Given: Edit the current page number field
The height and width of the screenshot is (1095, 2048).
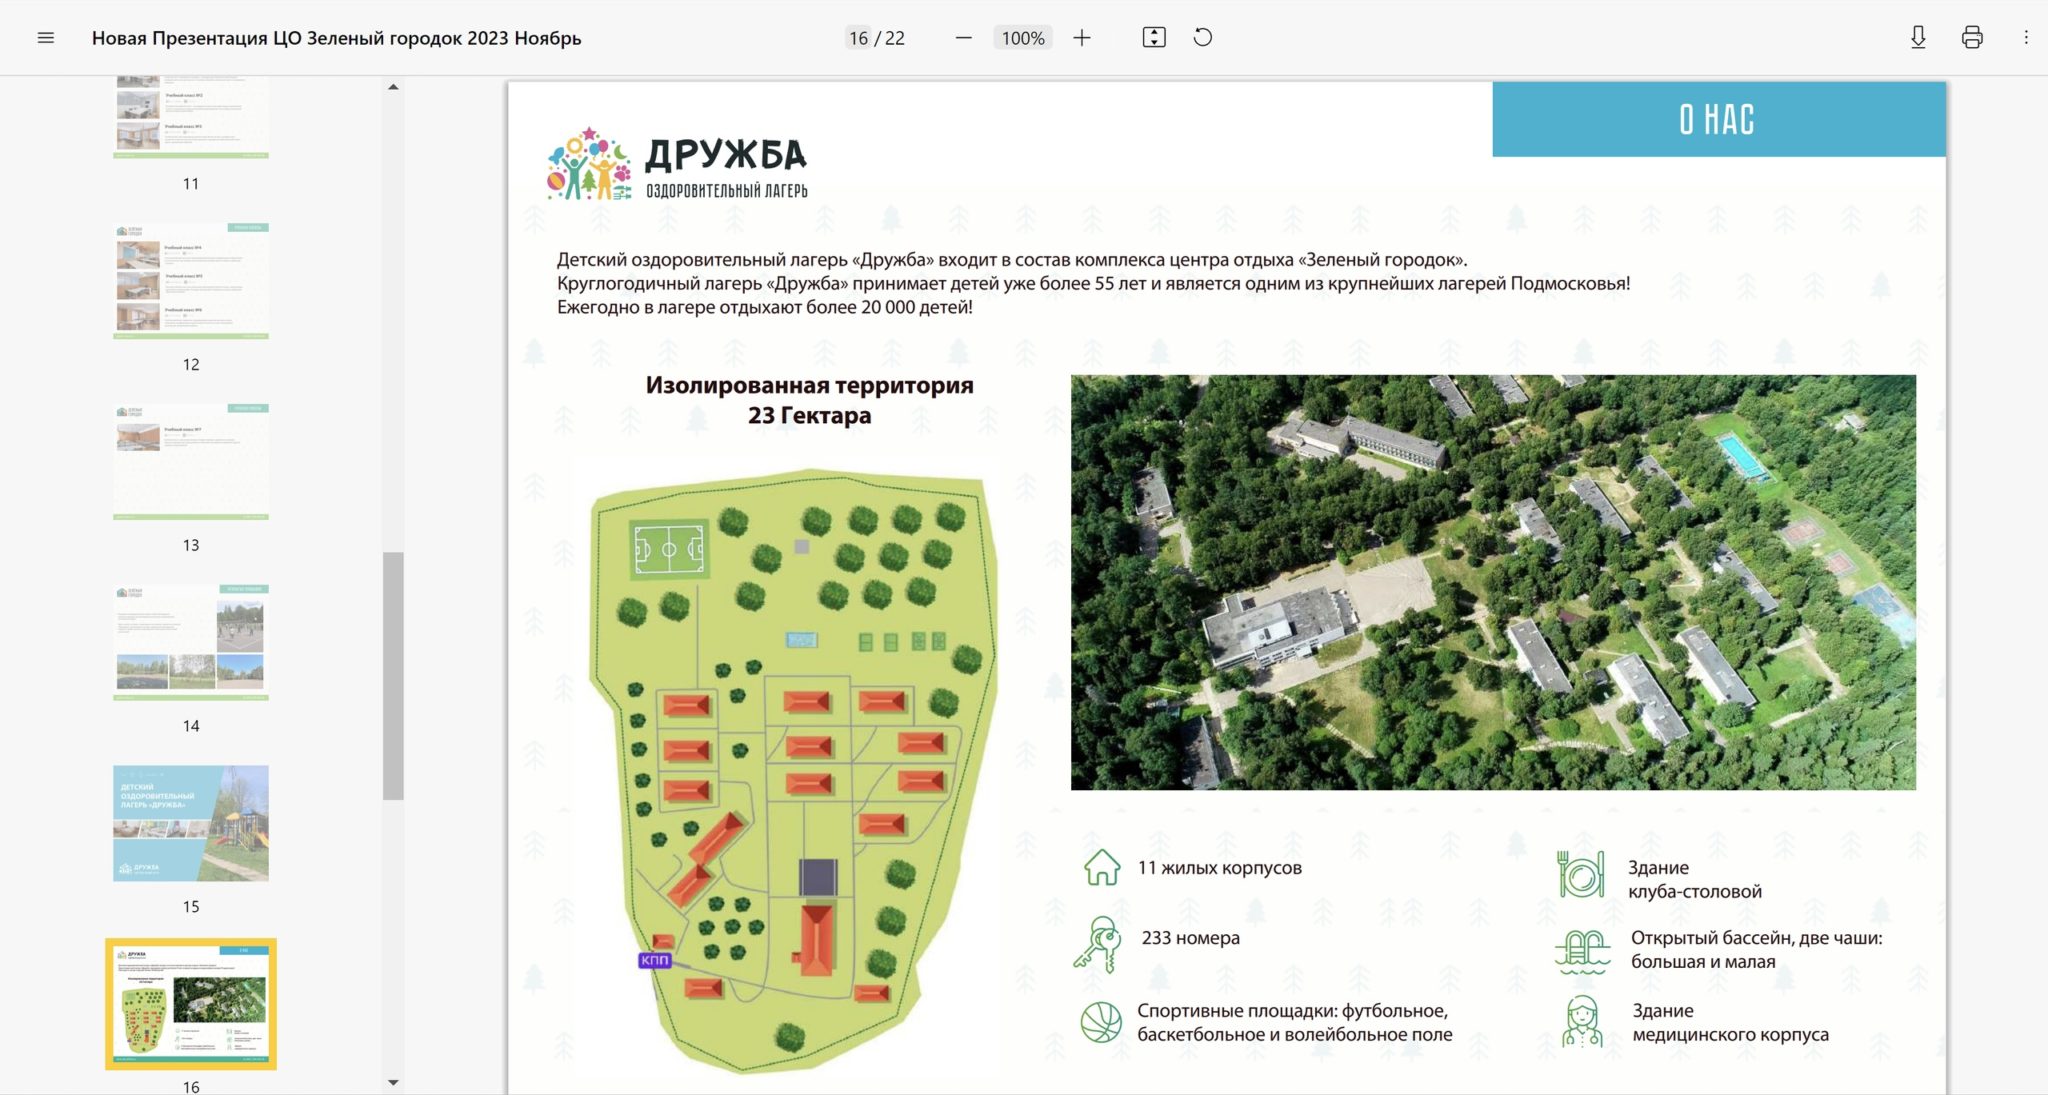Looking at the screenshot, I should tap(858, 38).
